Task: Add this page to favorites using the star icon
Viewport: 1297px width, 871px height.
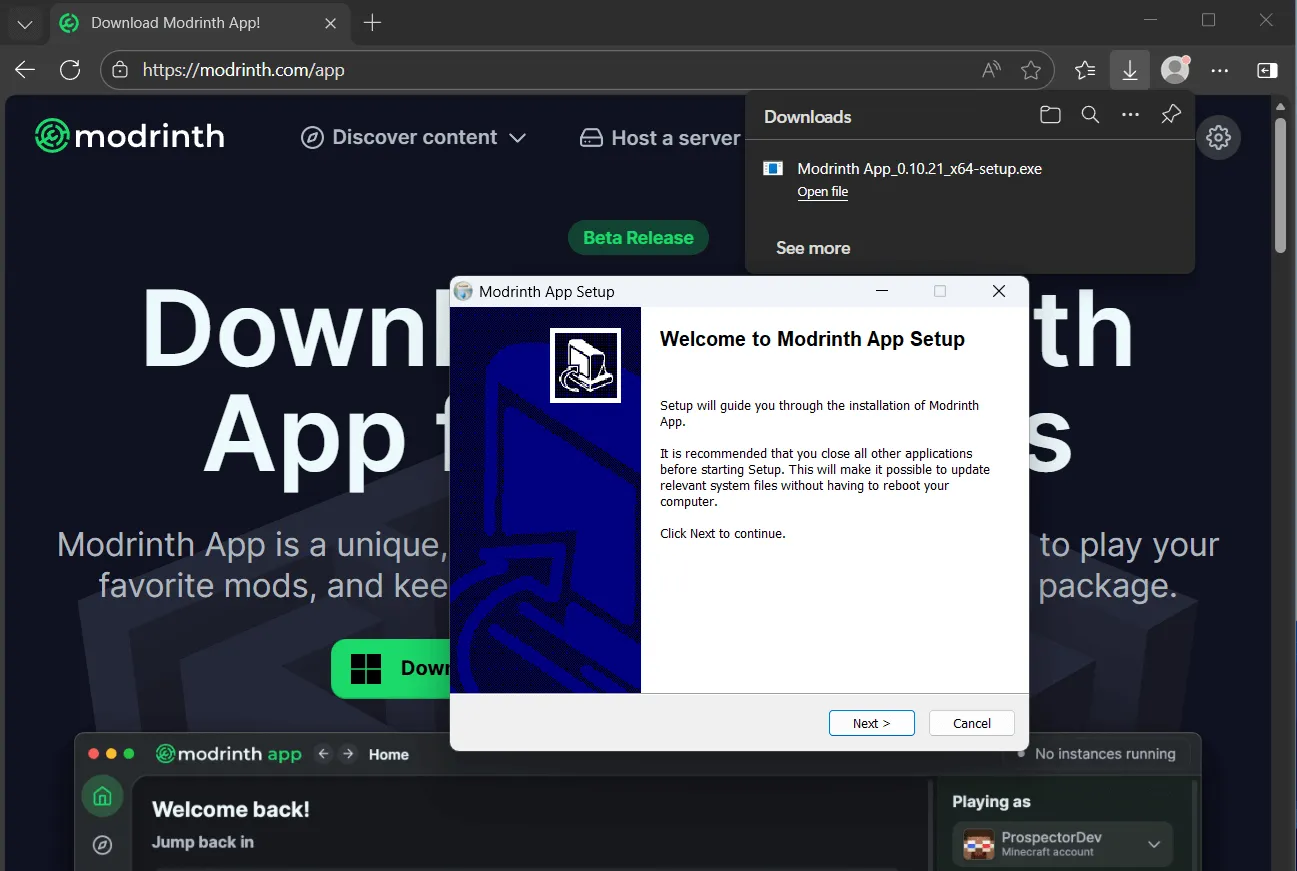Action: (x=1031, y=70)
